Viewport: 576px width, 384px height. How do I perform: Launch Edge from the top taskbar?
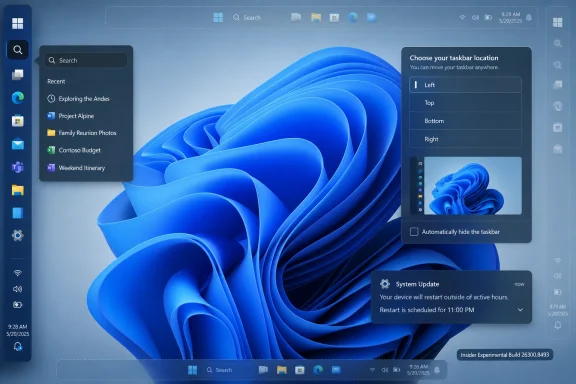coord(353,17)
